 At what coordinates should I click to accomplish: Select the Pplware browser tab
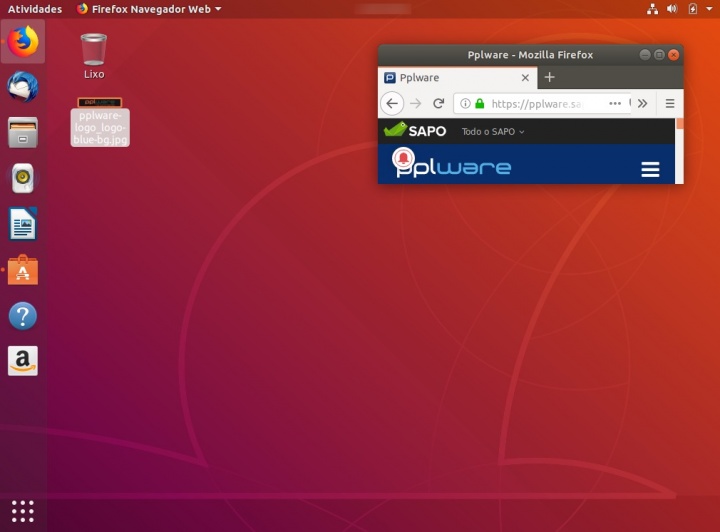pos(450,77)
